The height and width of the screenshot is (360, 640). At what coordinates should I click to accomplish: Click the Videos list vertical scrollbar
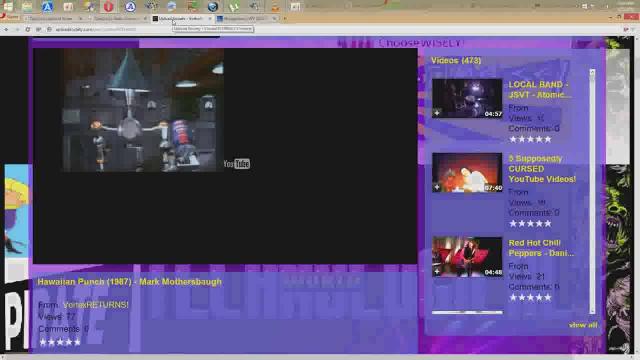(x=592, y=192)
